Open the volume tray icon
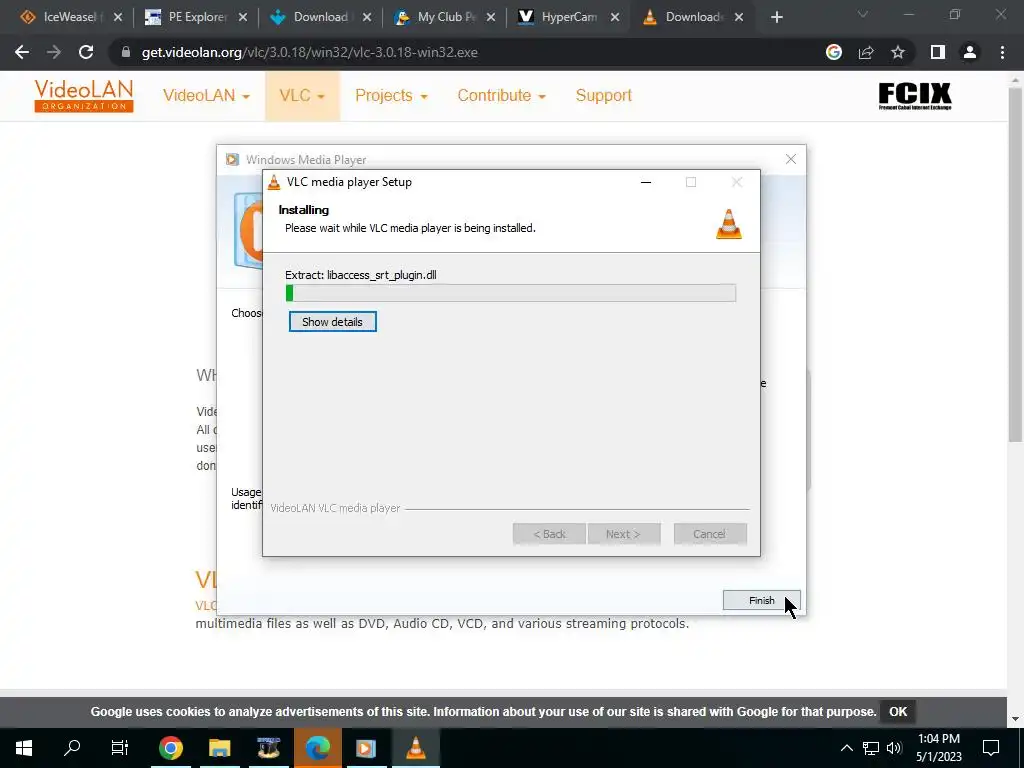The height and width of the screenshot is (768, 1024). tap(894, 748)
